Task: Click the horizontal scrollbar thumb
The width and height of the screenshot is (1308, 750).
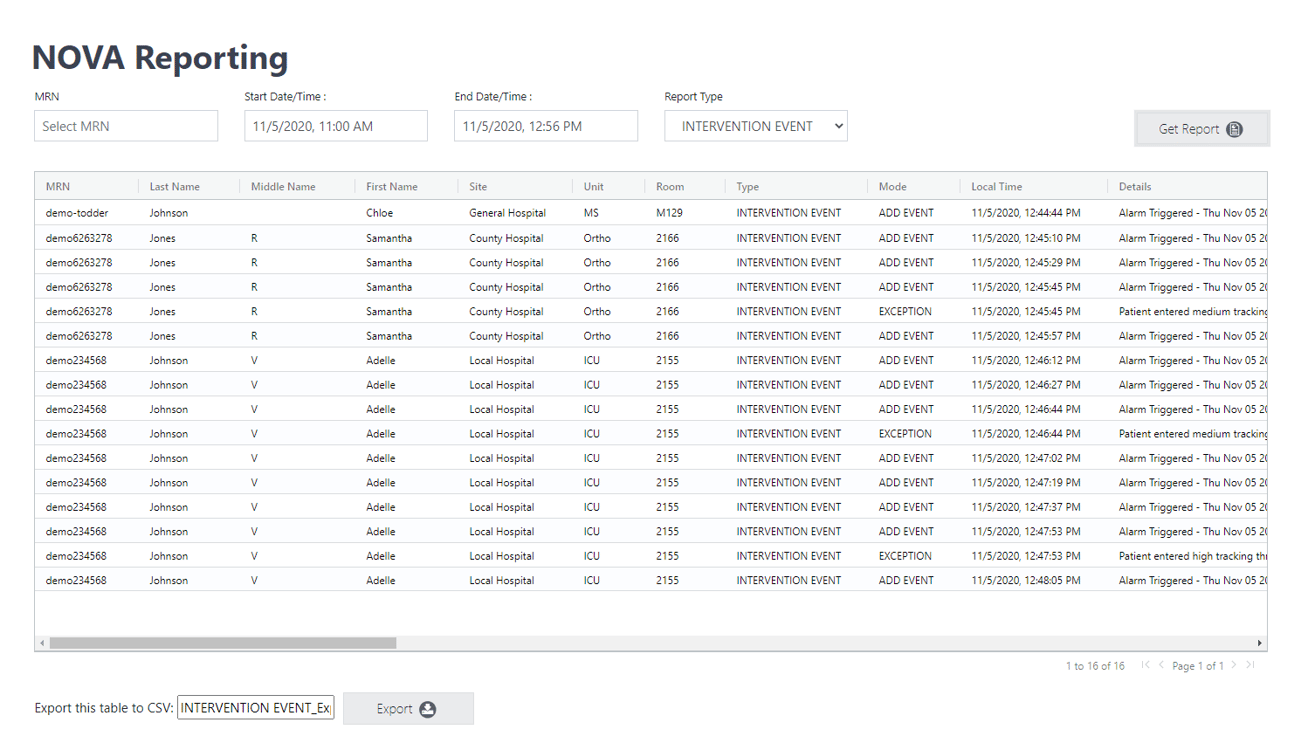Action: coord(222,643)
